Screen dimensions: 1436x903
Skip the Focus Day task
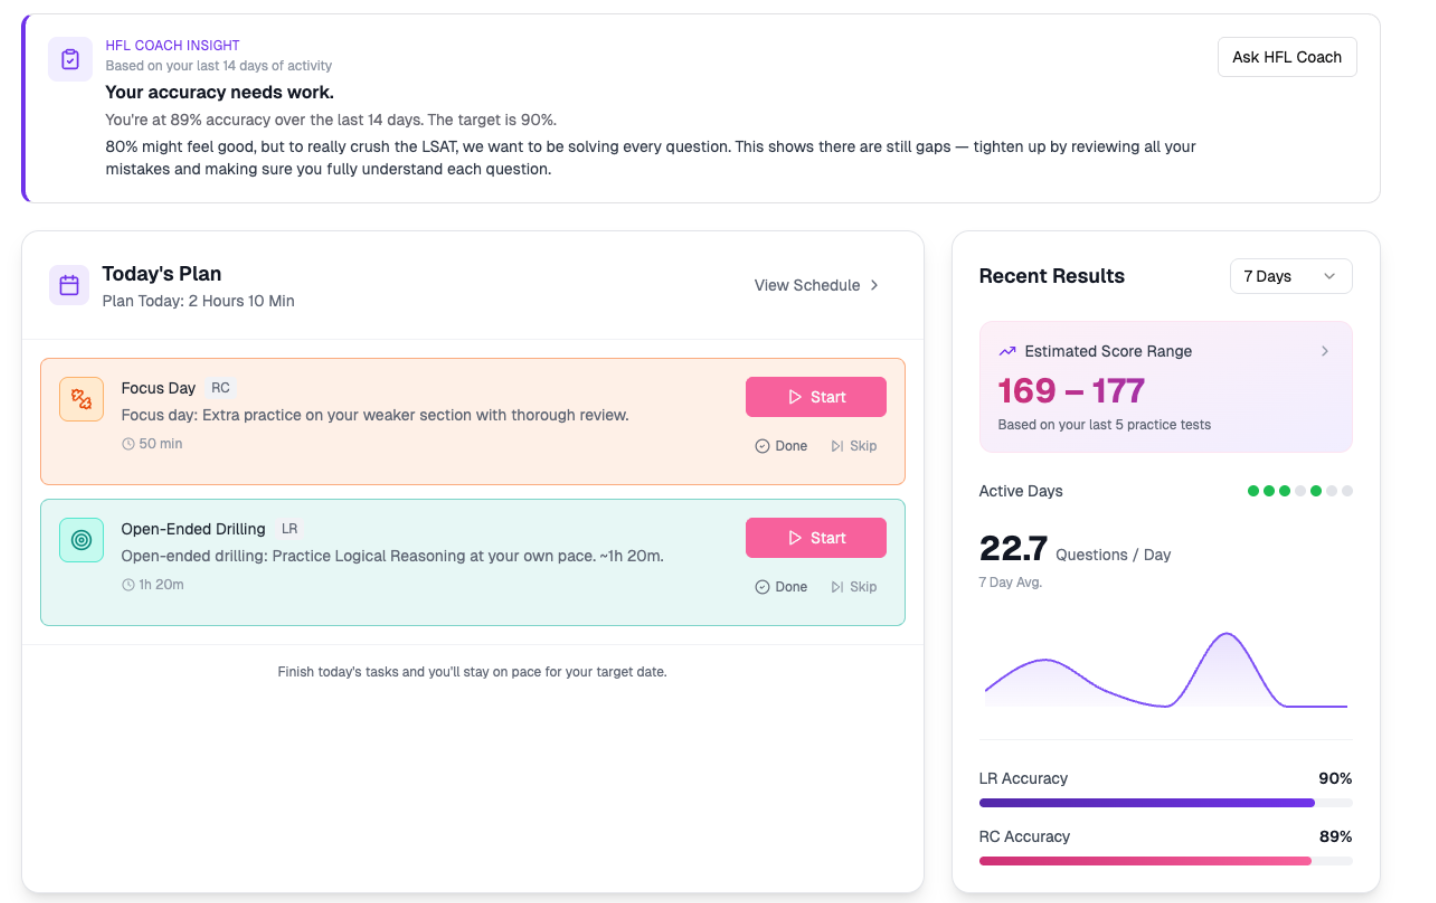click(x=854, y=446)
